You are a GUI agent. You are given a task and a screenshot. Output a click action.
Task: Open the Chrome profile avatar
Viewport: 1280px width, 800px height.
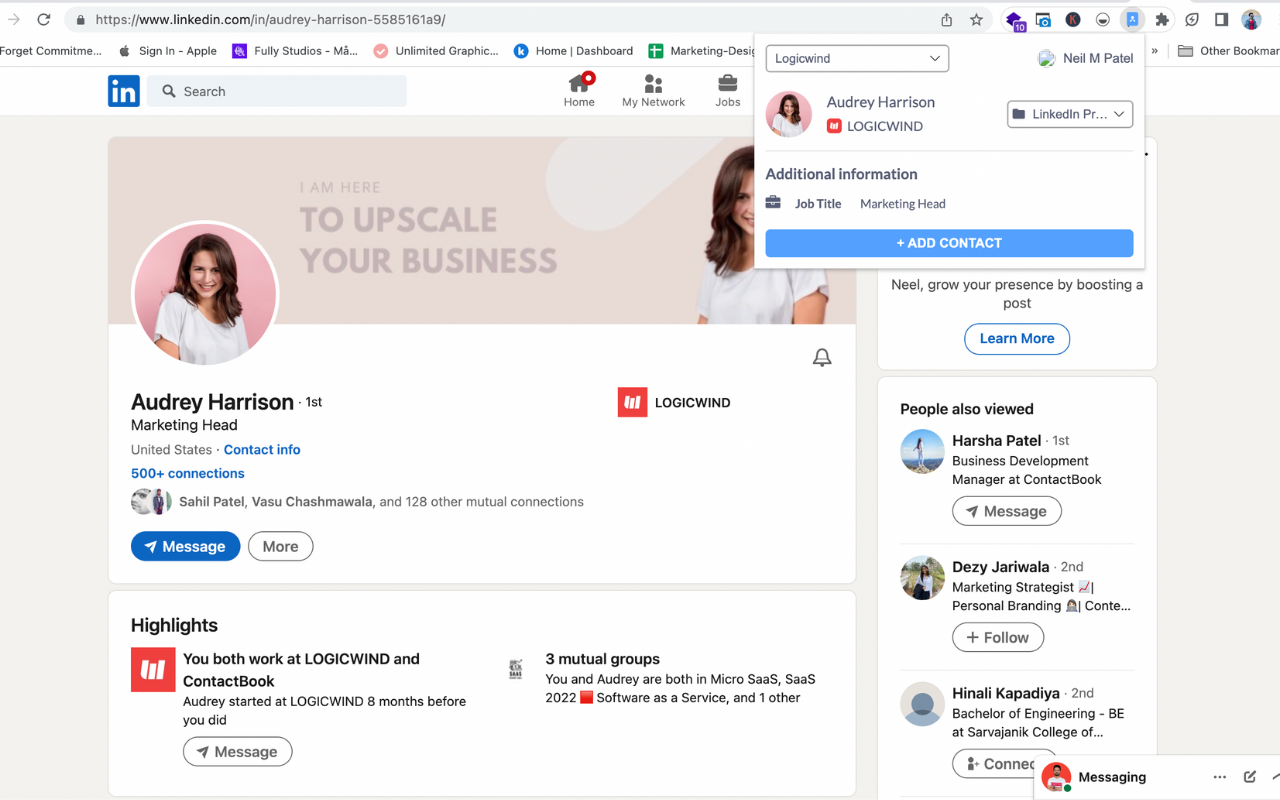(1251, 19)
